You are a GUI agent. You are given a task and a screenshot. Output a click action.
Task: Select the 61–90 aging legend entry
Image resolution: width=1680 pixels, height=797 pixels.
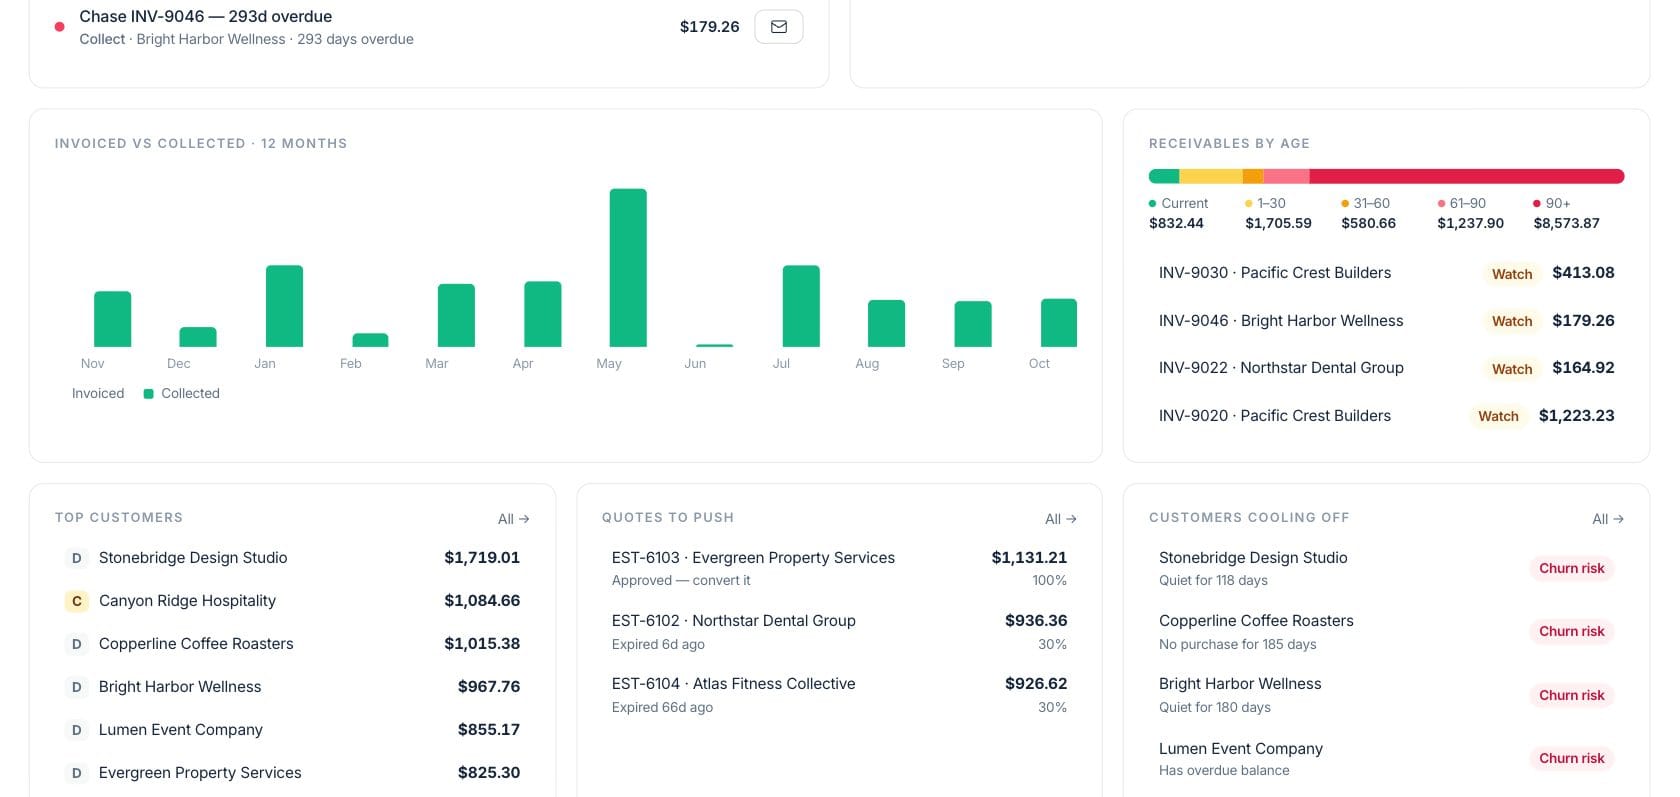pyautogui.click(x=1470, y=213)
